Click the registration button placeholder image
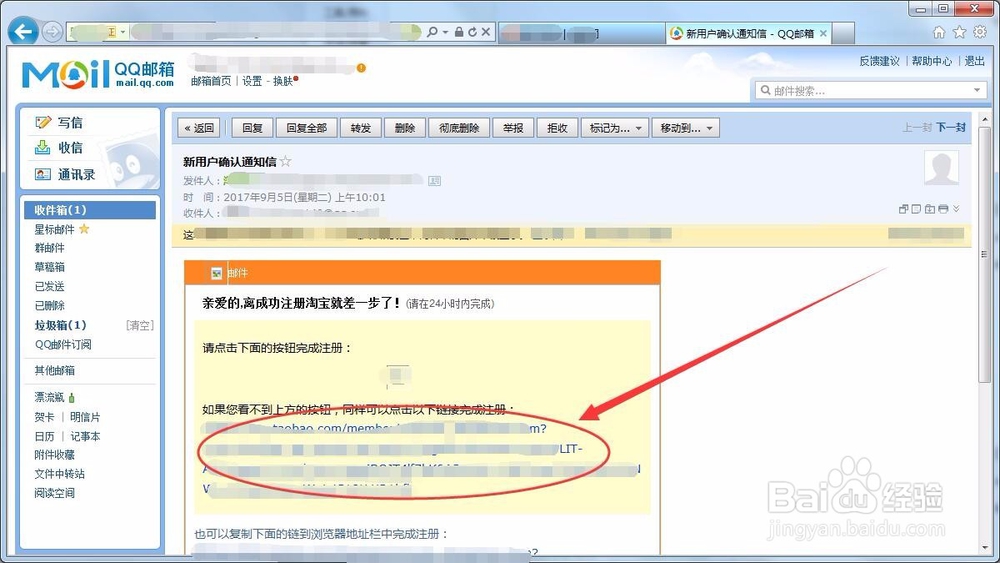The image size is (1000, 563). [x=397, y=376]
